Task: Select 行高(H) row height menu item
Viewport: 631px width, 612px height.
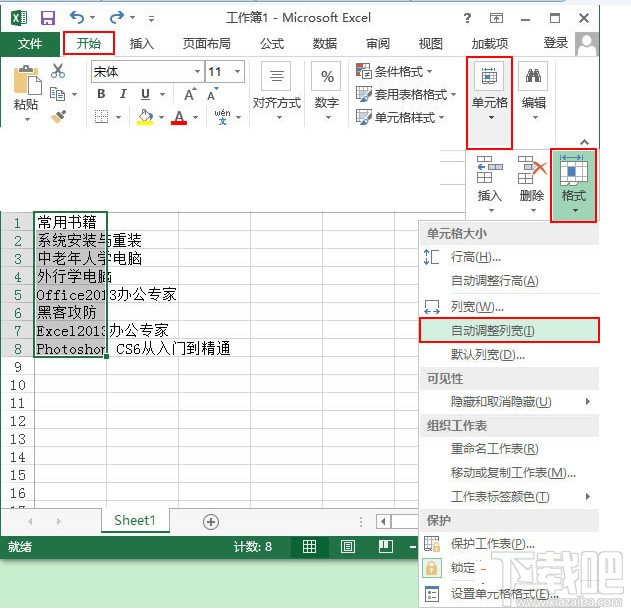Action: click(x=509, y=257)
